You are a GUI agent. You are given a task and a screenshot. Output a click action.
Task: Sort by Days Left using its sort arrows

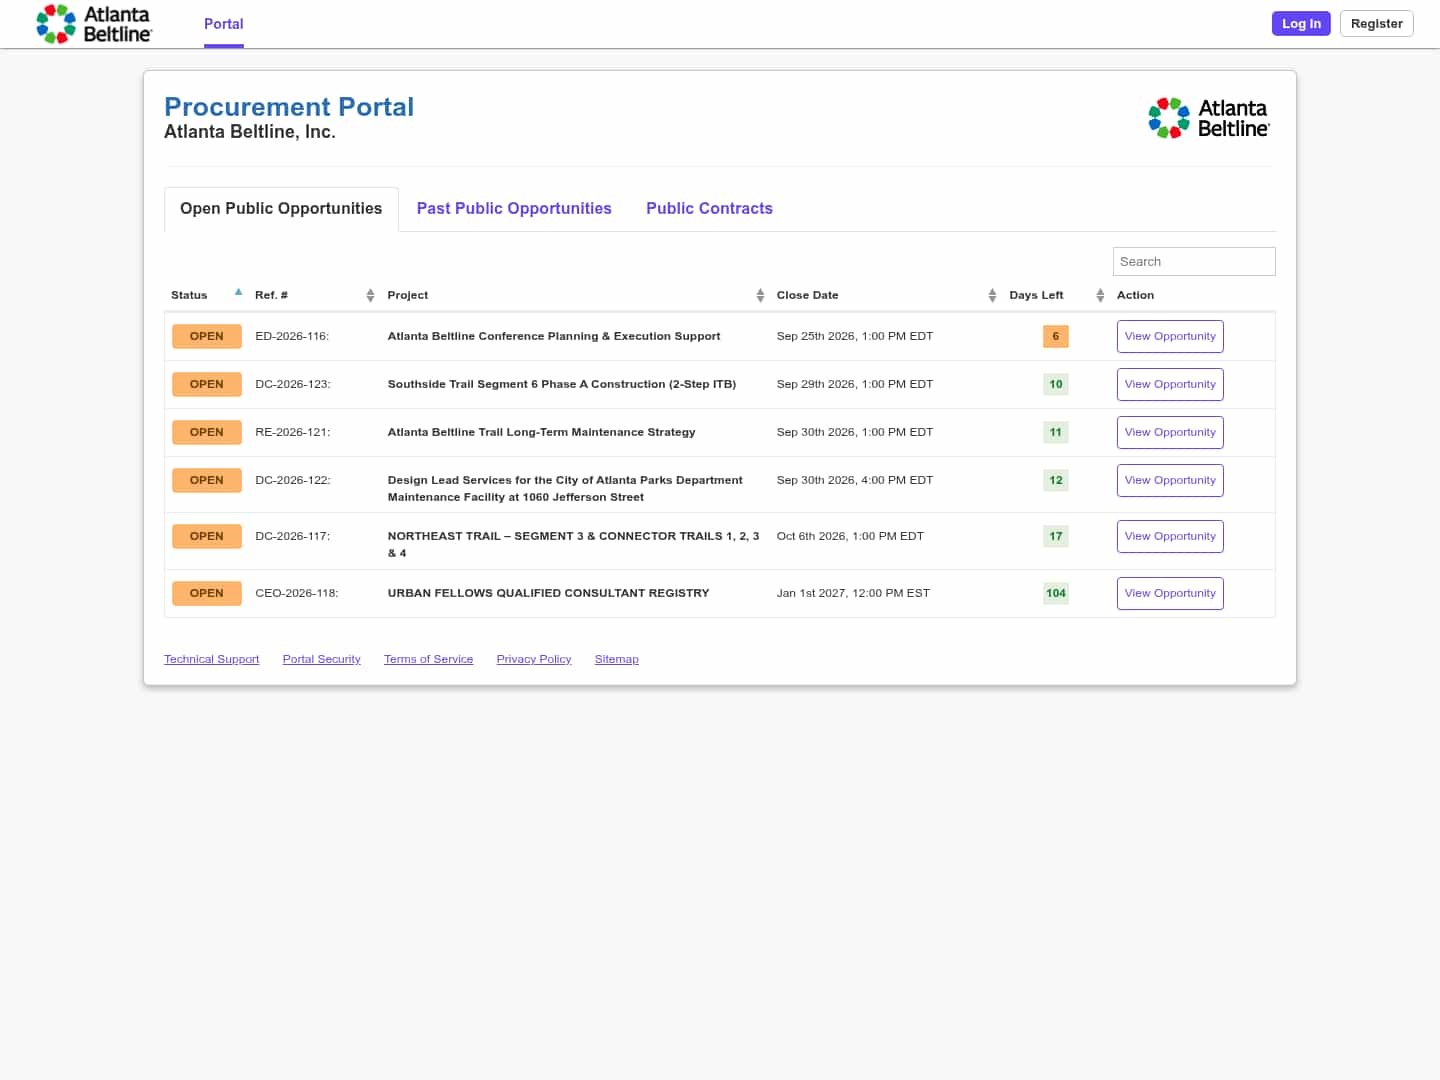[x=1100, y=295]
